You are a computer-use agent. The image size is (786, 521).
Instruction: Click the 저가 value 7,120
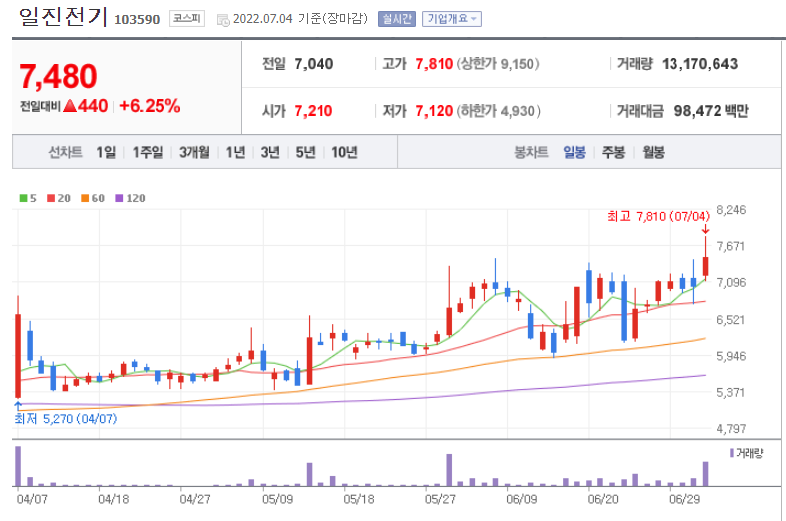(434, 111)
